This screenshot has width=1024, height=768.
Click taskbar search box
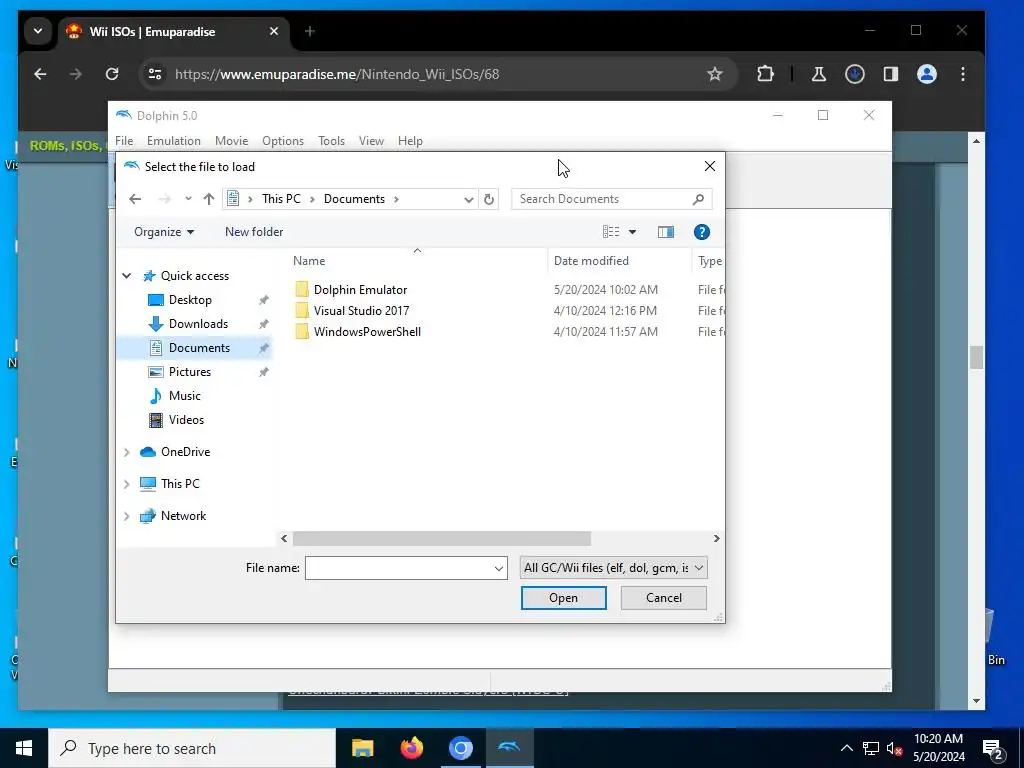tap(192, 748)
